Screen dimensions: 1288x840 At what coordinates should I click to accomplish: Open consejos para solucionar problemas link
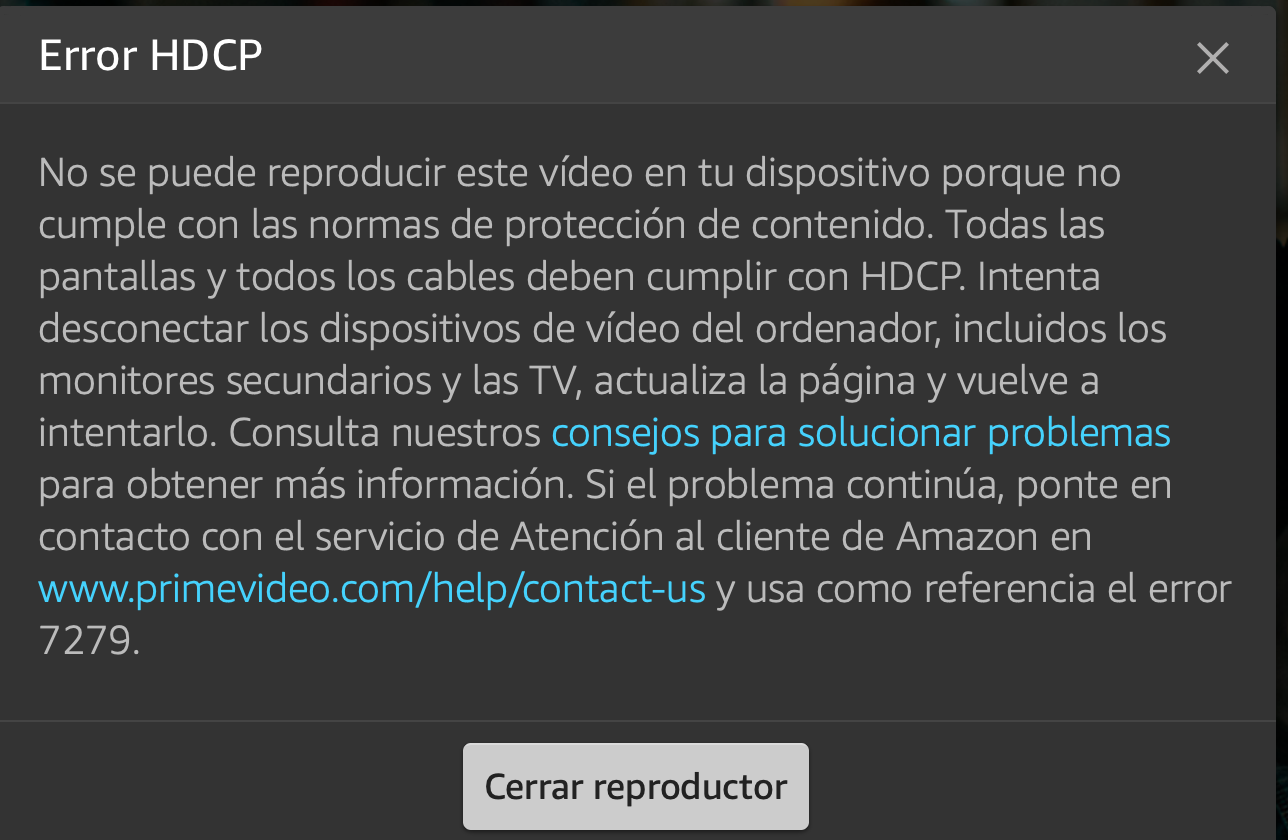861,433
